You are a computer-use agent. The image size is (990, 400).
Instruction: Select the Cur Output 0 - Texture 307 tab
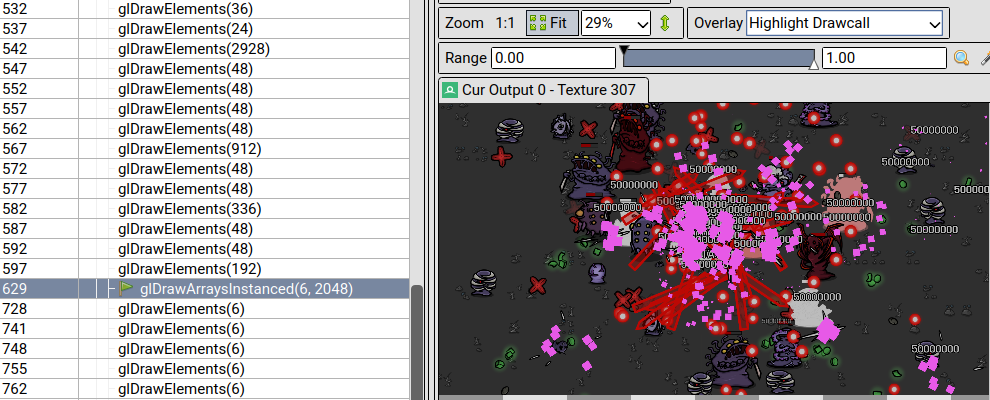click(x=542, y=90)
